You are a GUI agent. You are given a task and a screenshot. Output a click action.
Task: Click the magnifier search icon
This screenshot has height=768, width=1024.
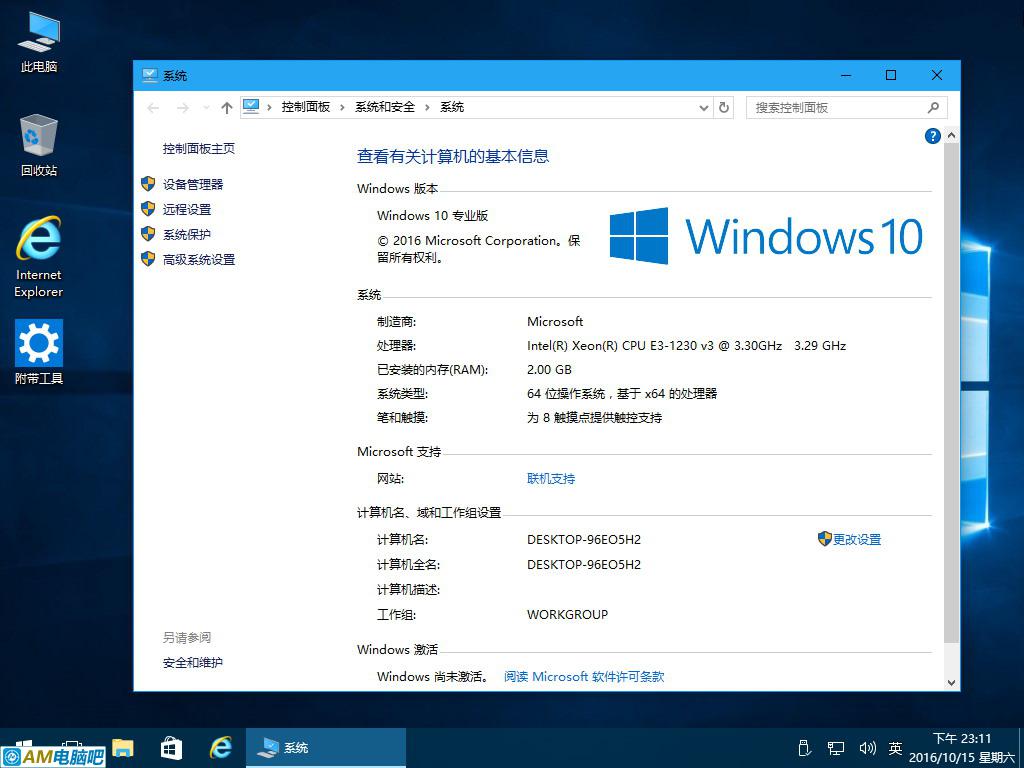933,108
